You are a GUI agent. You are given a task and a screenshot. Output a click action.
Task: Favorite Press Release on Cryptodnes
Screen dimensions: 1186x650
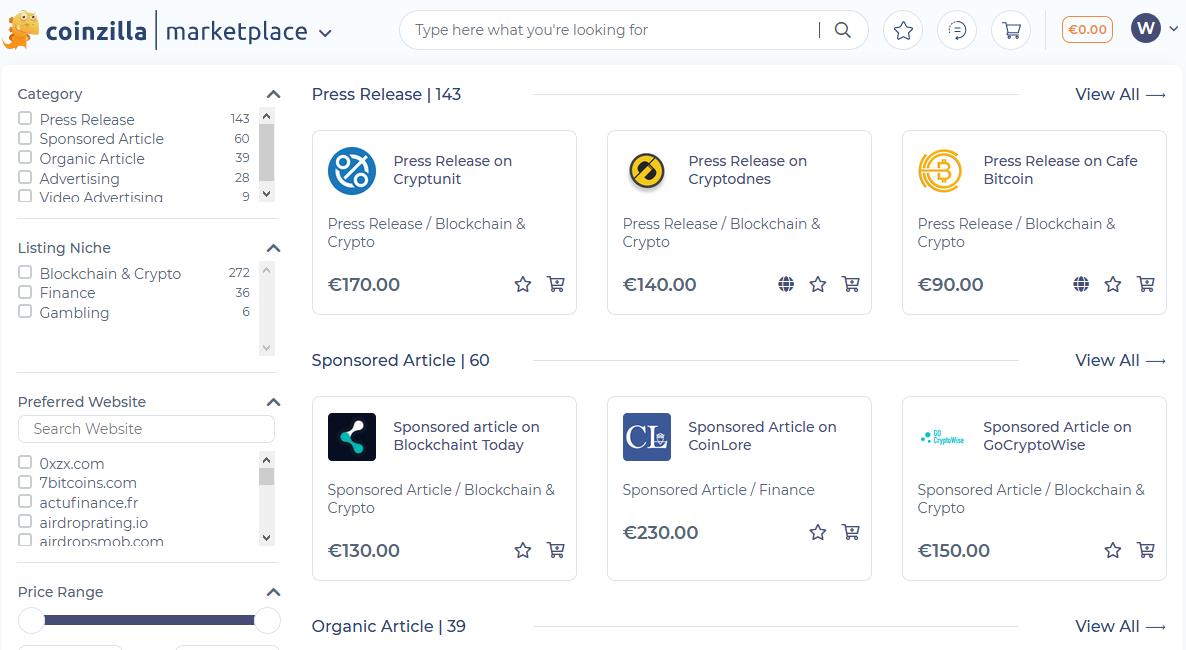(818, 285)
